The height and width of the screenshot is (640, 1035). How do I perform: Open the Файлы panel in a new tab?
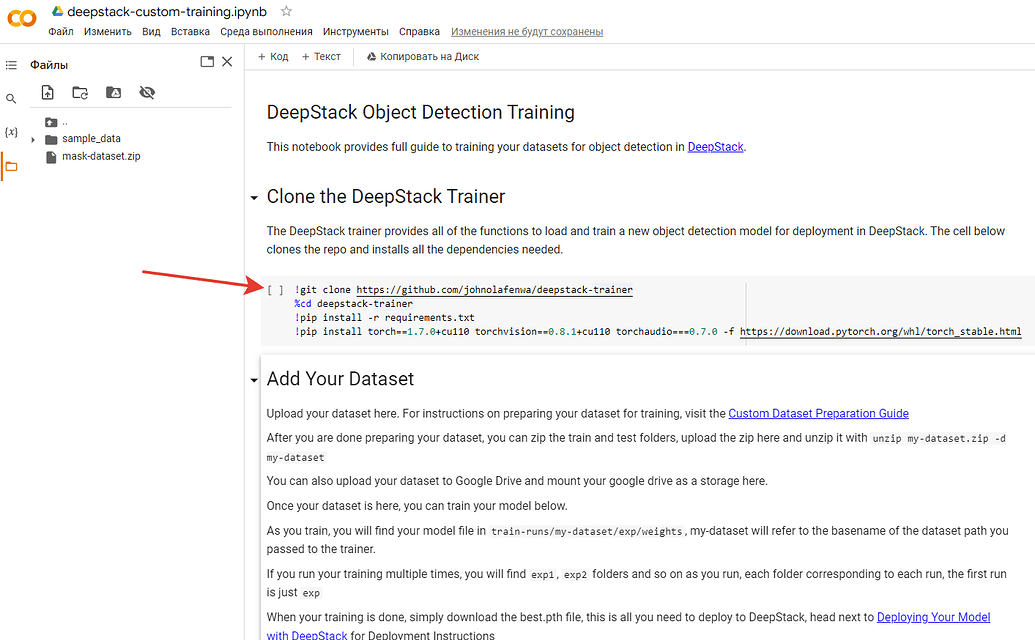tap(206, 61)
